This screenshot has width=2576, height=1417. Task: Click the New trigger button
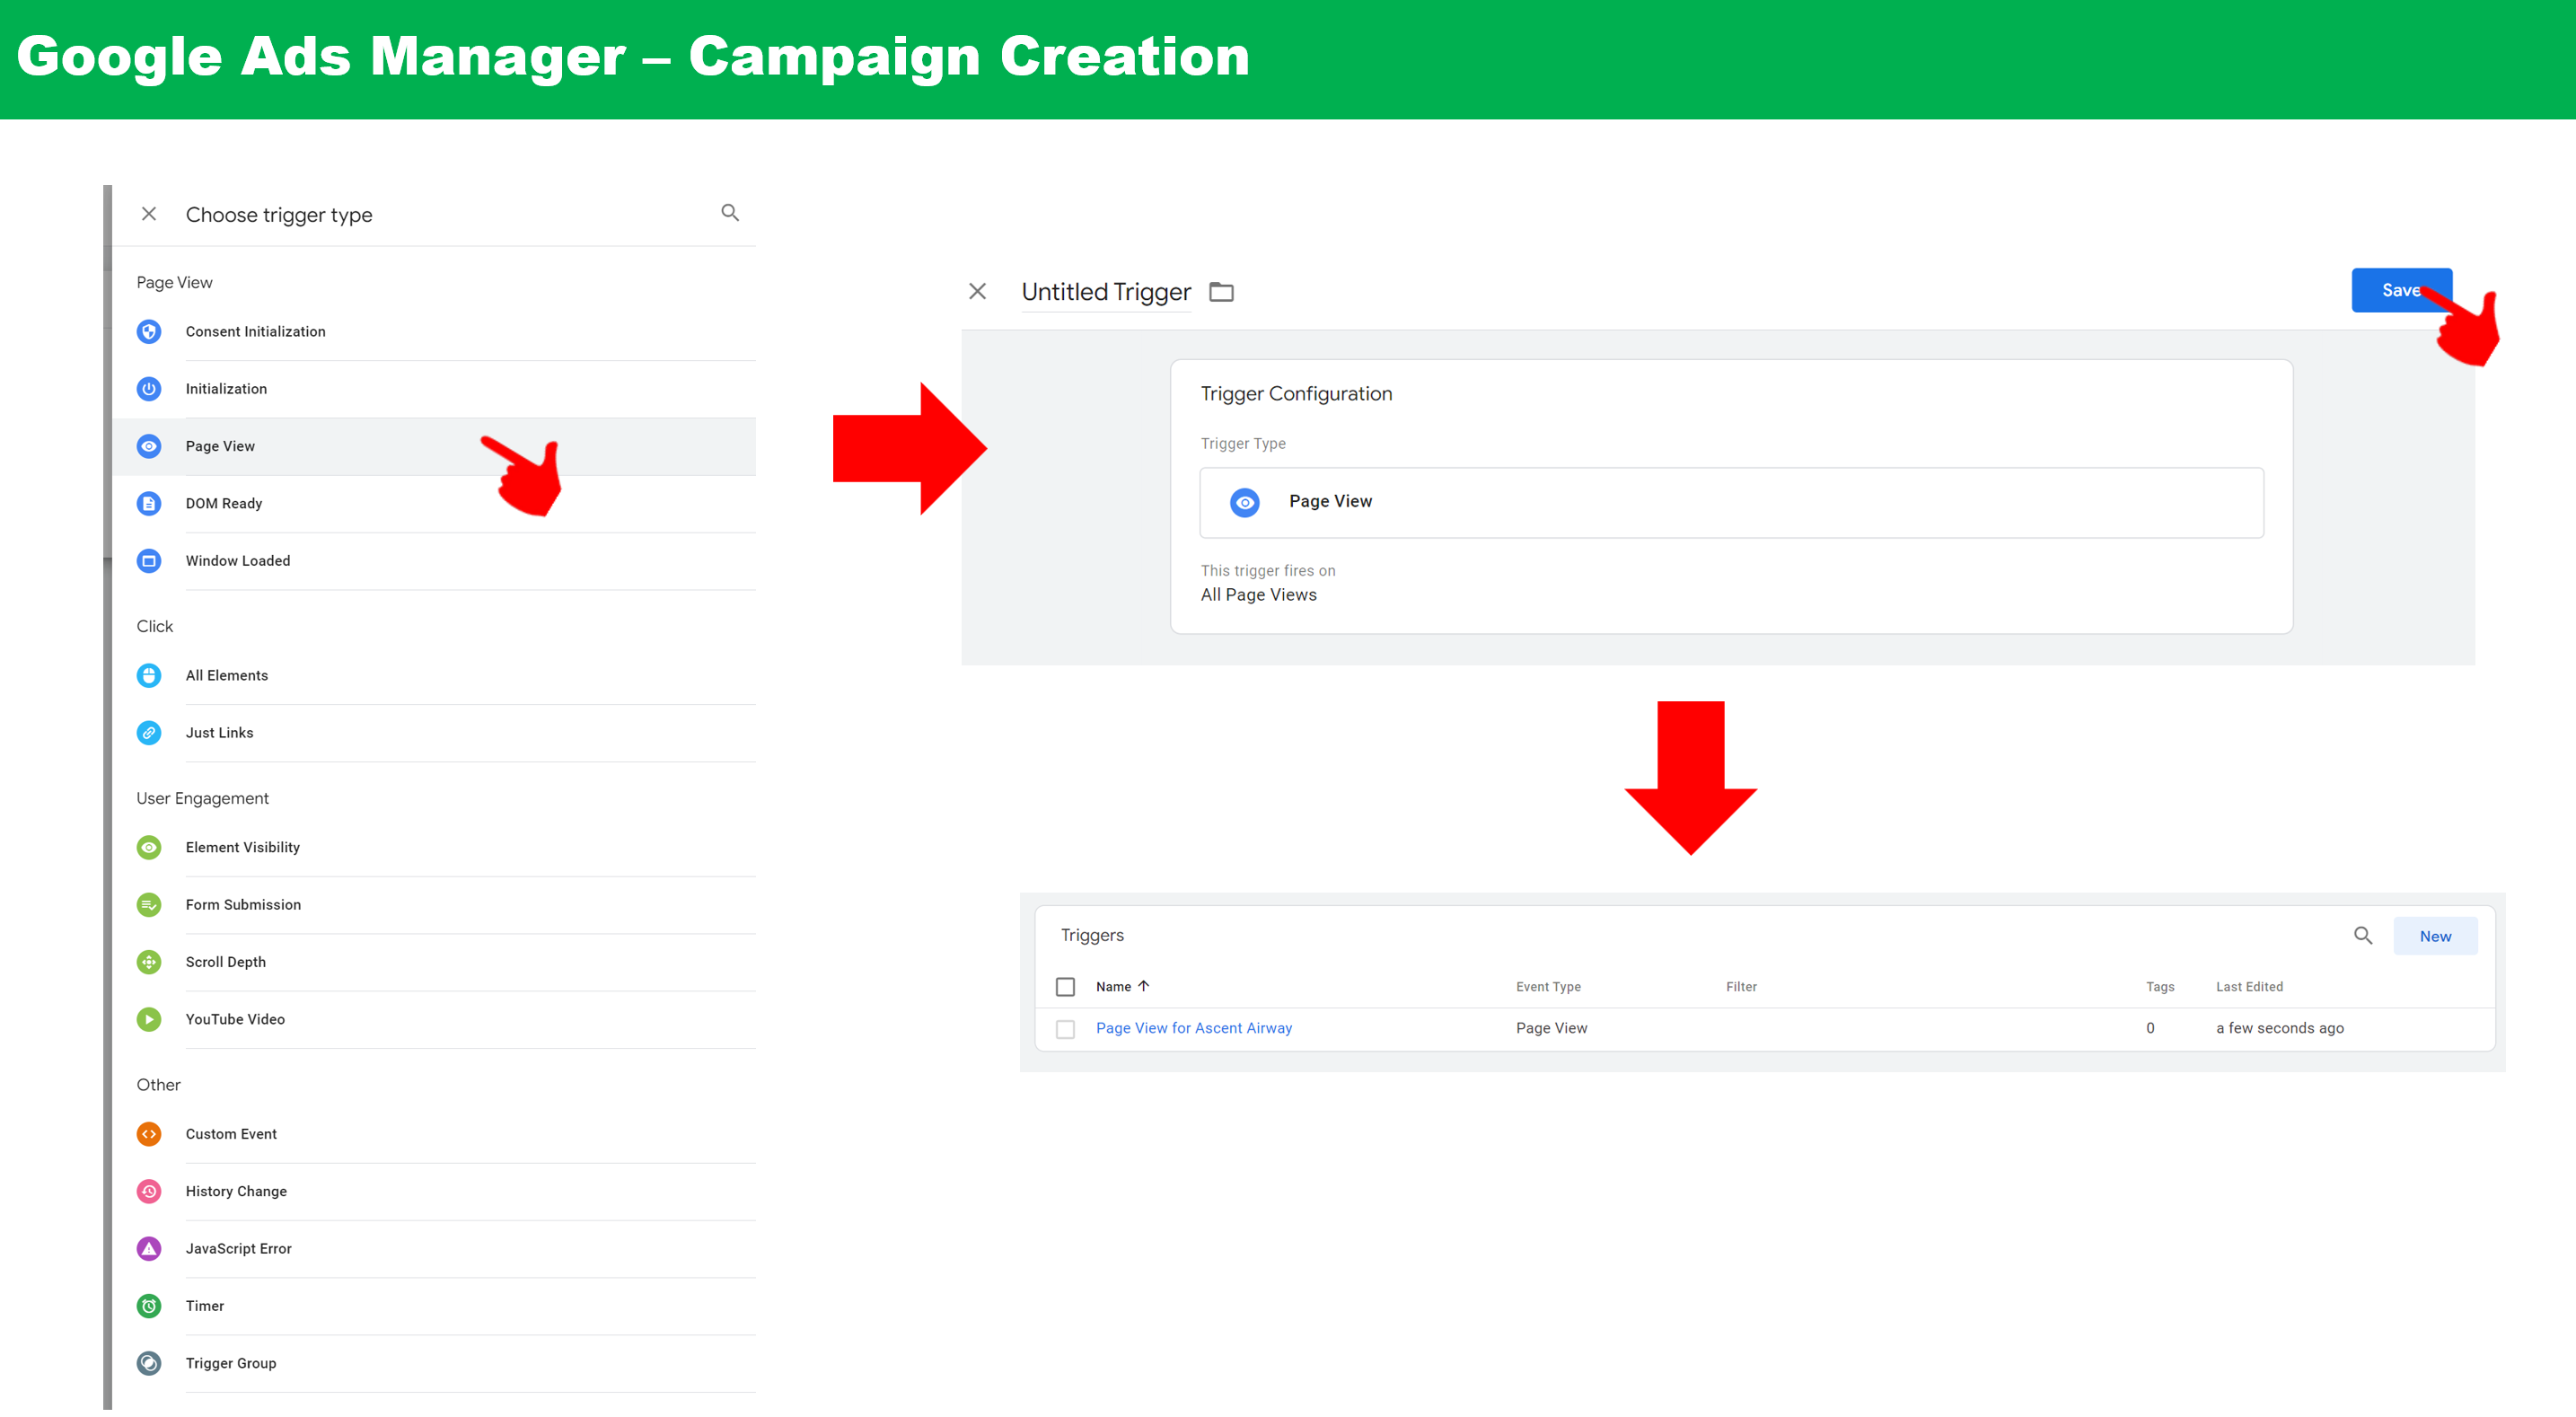2434,936
